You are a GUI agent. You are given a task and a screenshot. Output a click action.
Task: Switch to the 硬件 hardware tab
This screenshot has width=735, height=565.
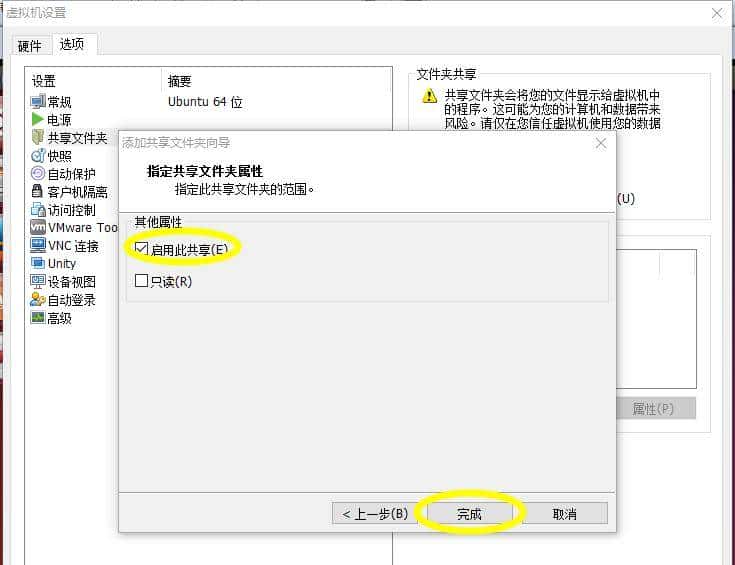30,46
